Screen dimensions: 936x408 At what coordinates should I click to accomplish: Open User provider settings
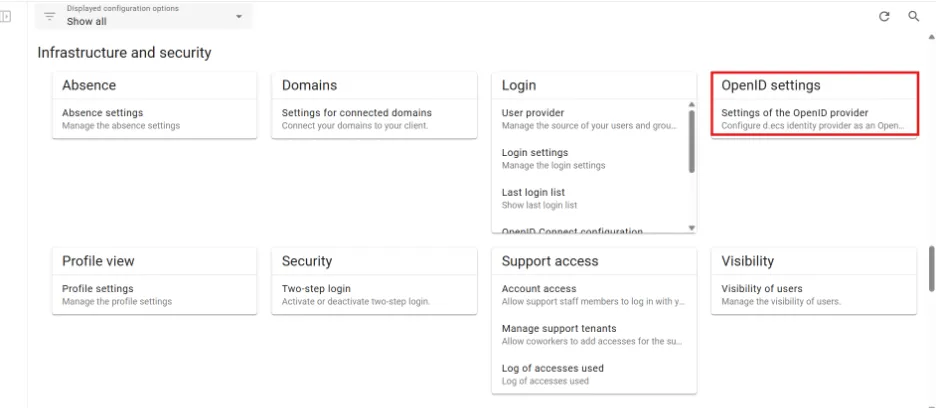590,119
